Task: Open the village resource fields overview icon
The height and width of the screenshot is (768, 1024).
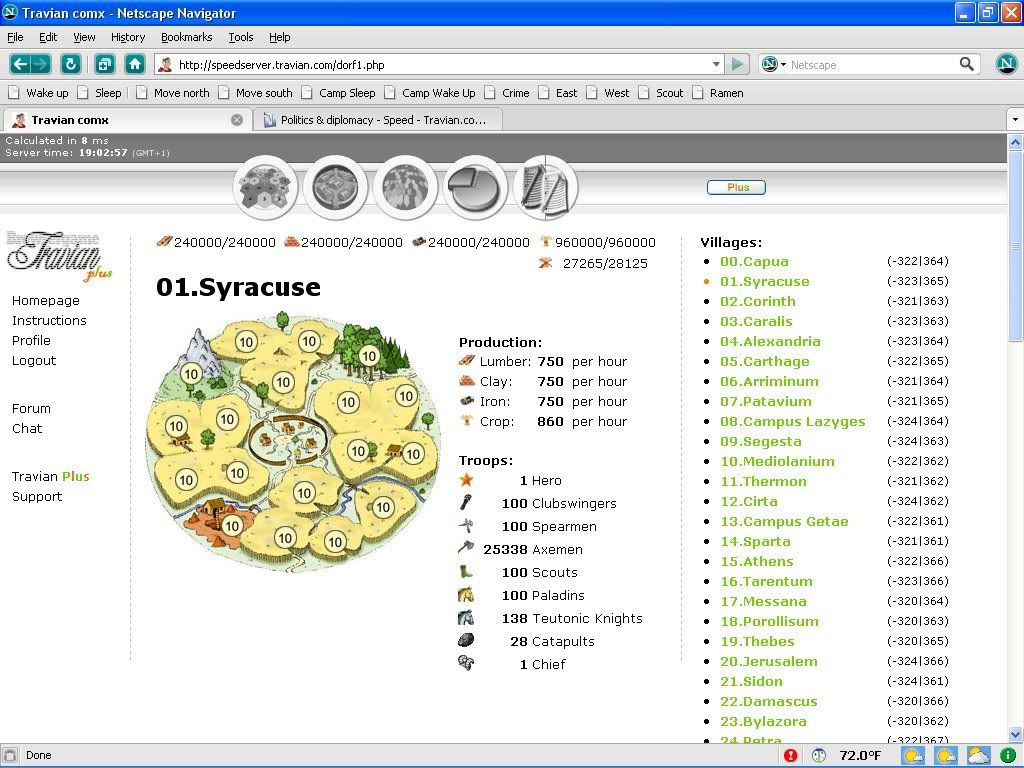Action: pyautogui.click(x=265, y=188)
